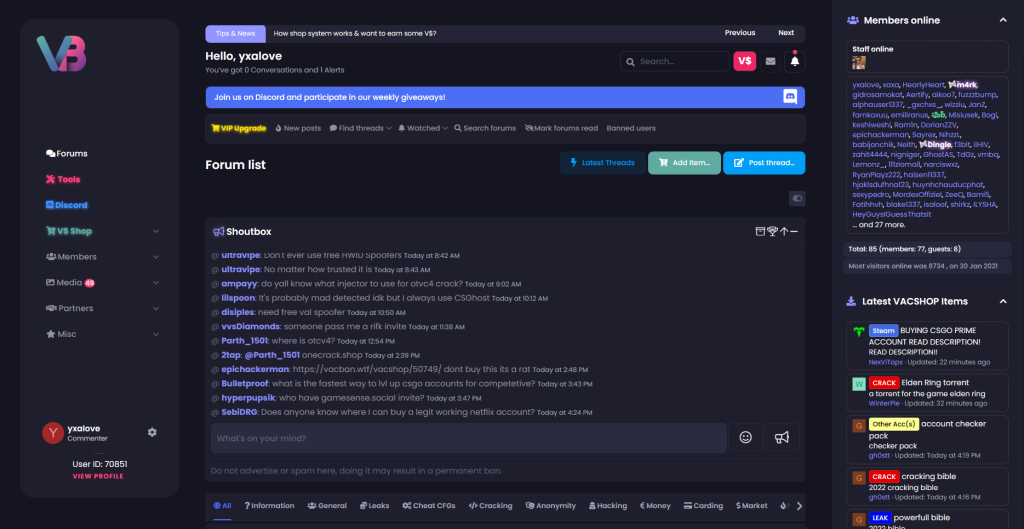Select the Anonymity forum tab
The image size is (1024, 529).
tap(551, 505)
